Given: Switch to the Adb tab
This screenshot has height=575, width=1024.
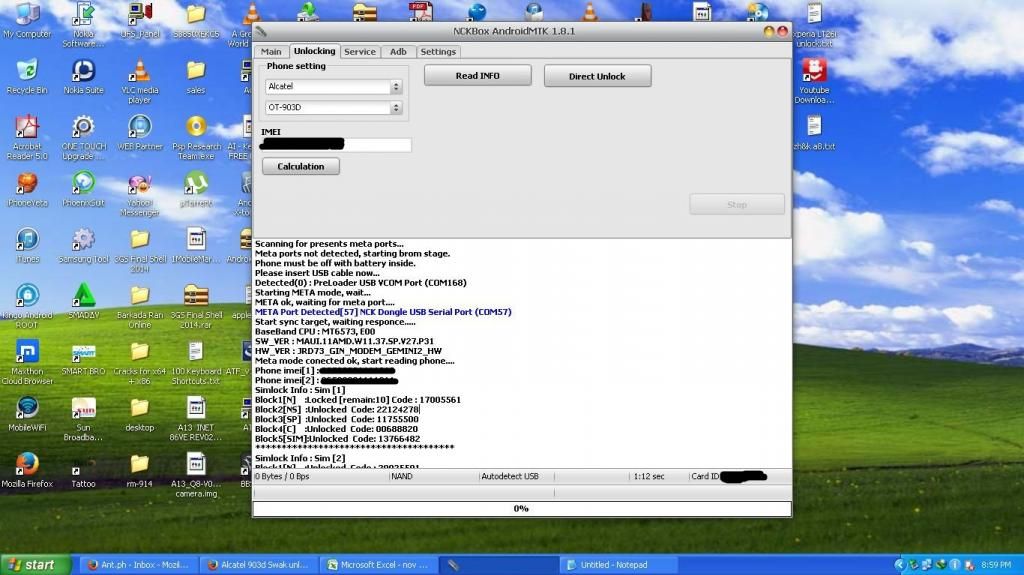Looking at the screenshot, I should [398, 52].
